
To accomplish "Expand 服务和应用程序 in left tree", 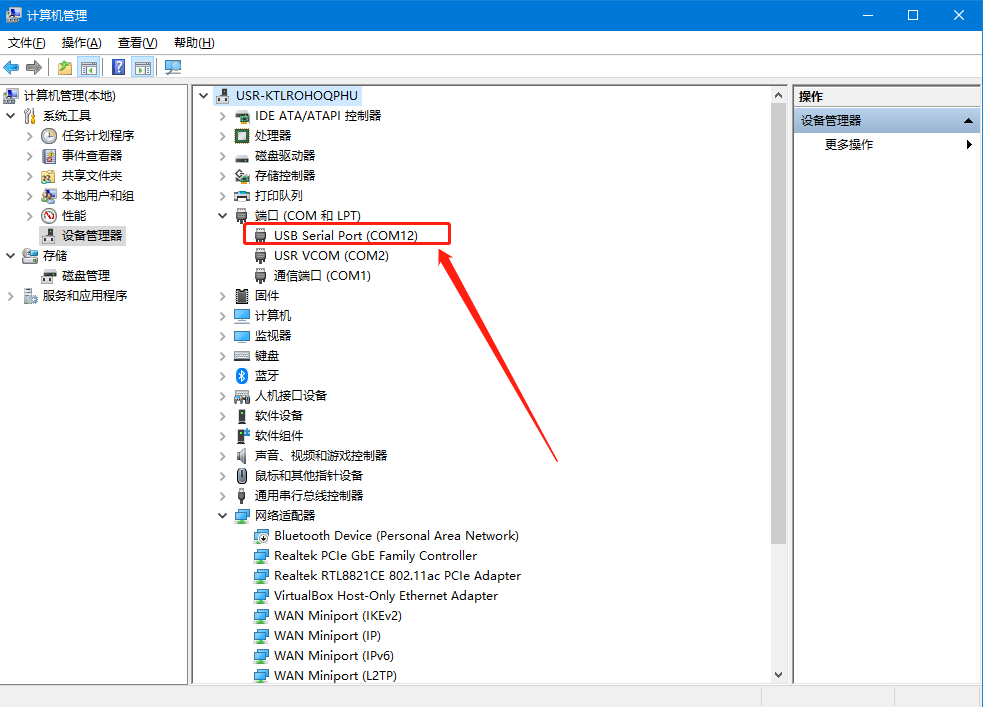I will point(11,295).
